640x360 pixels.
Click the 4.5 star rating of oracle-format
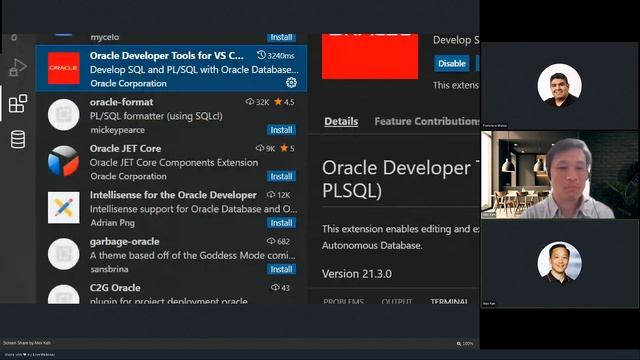[x=284, y=102]
